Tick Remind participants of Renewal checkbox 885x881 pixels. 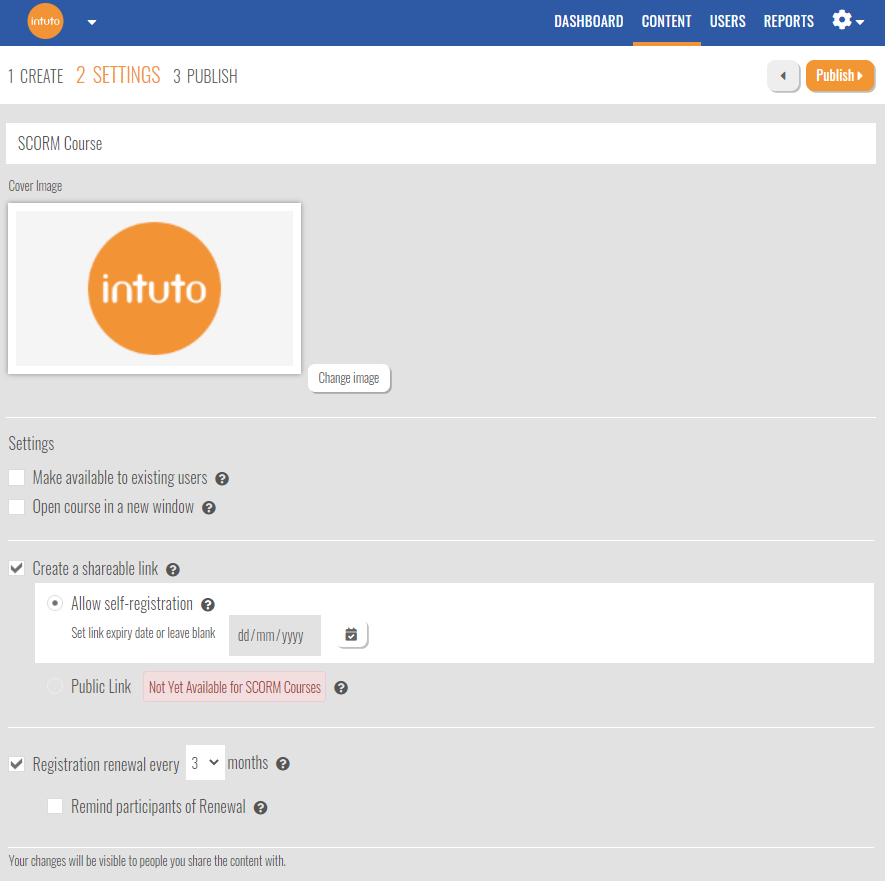coord(55,806)
